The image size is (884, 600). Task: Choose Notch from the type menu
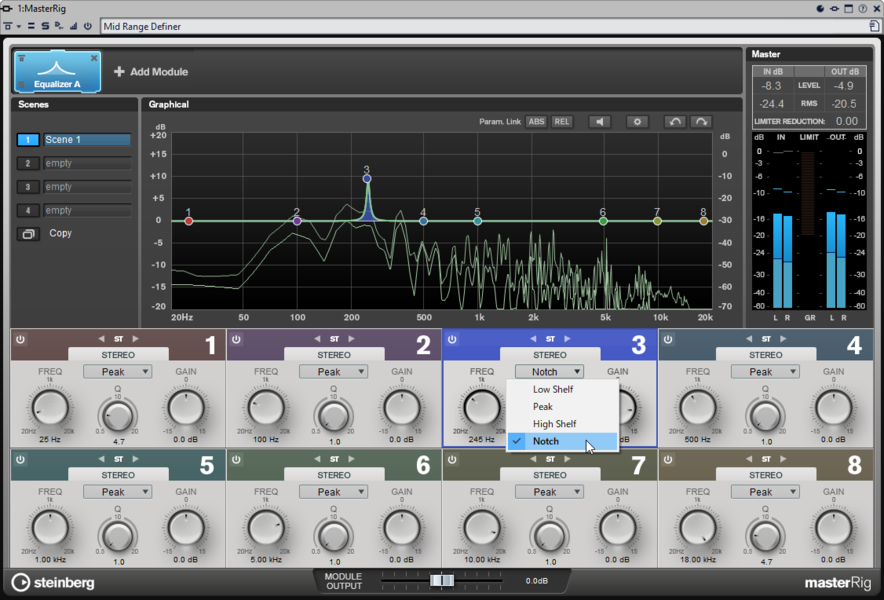coord(562,442)
